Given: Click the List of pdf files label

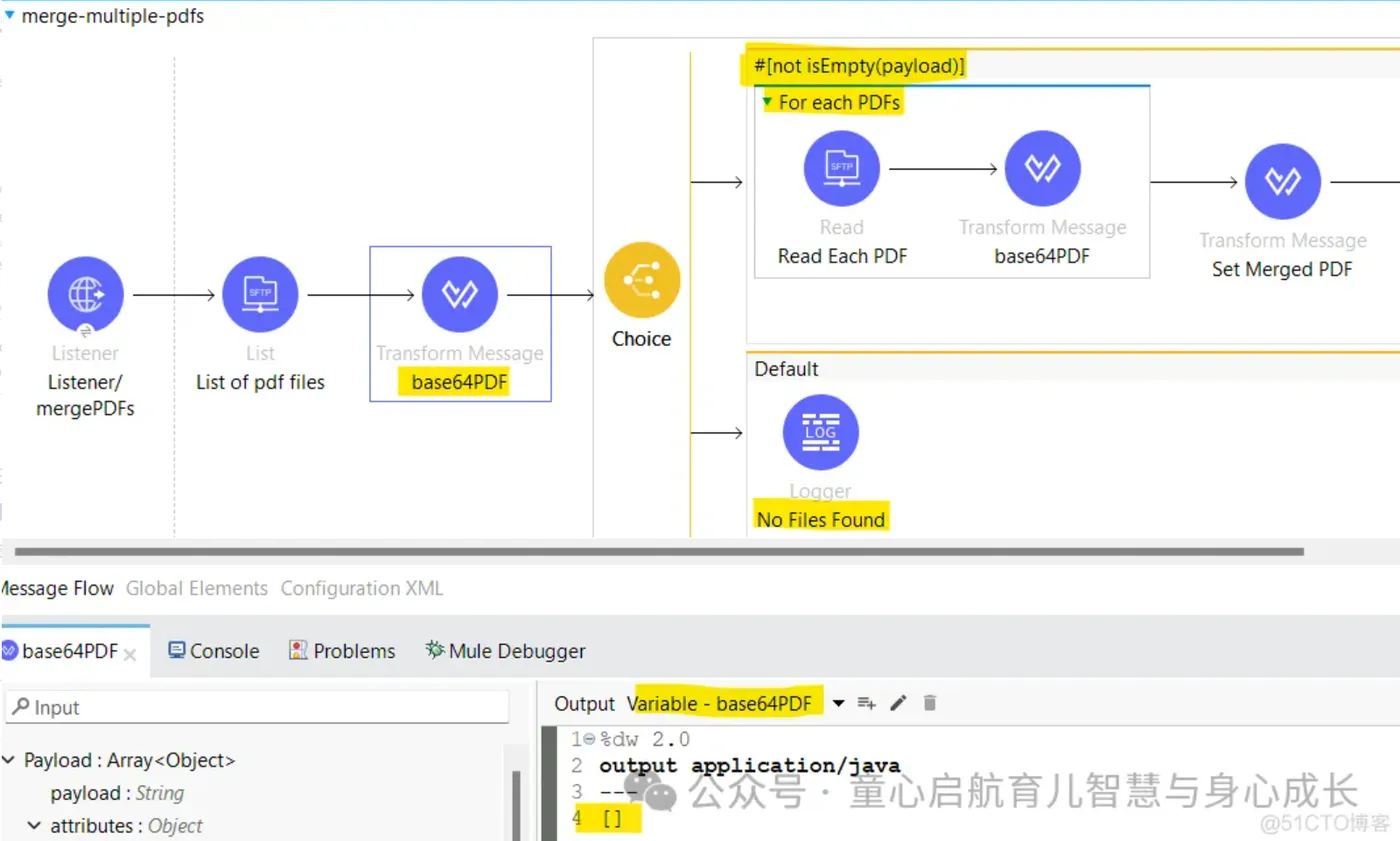Looking at the screenshot, I should (x=260, y=382).
